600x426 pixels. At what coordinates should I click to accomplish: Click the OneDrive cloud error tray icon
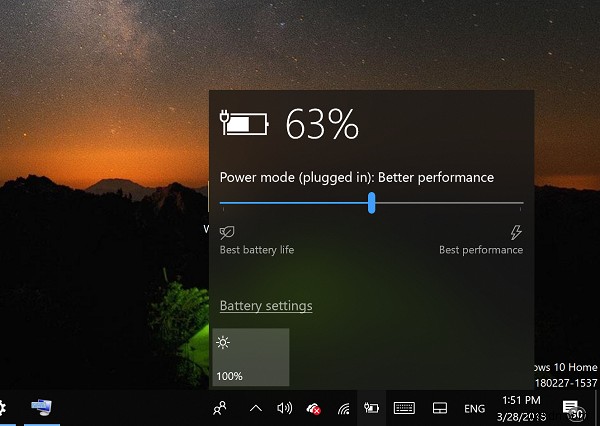coord(313,409)
